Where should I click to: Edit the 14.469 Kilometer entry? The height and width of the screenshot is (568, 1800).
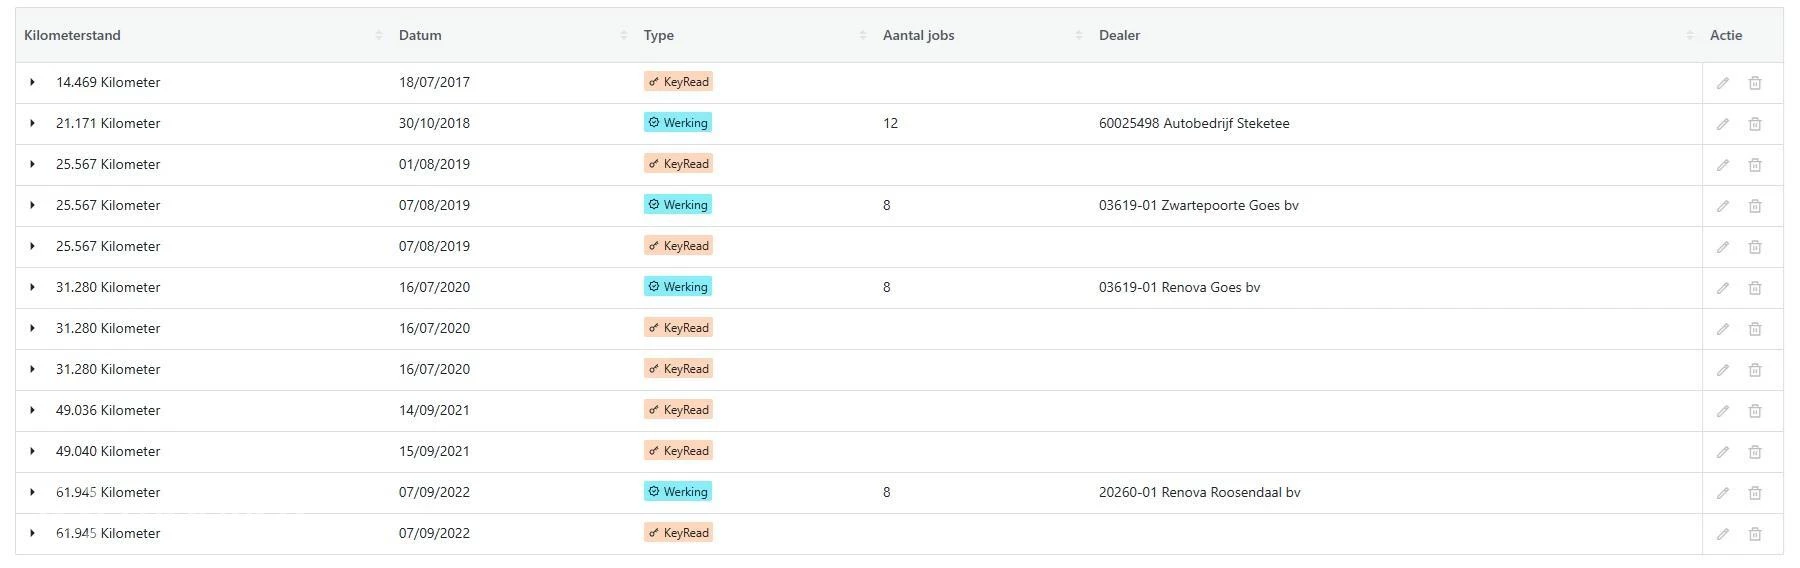(1722, 83)
